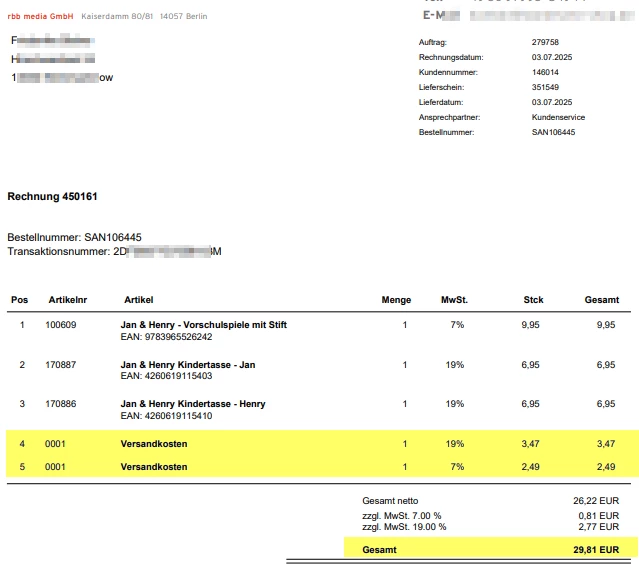Image resolution: width=639 pixels, height=566 pixels.
Task: Select the Menge column header
Action: point(396,300)
